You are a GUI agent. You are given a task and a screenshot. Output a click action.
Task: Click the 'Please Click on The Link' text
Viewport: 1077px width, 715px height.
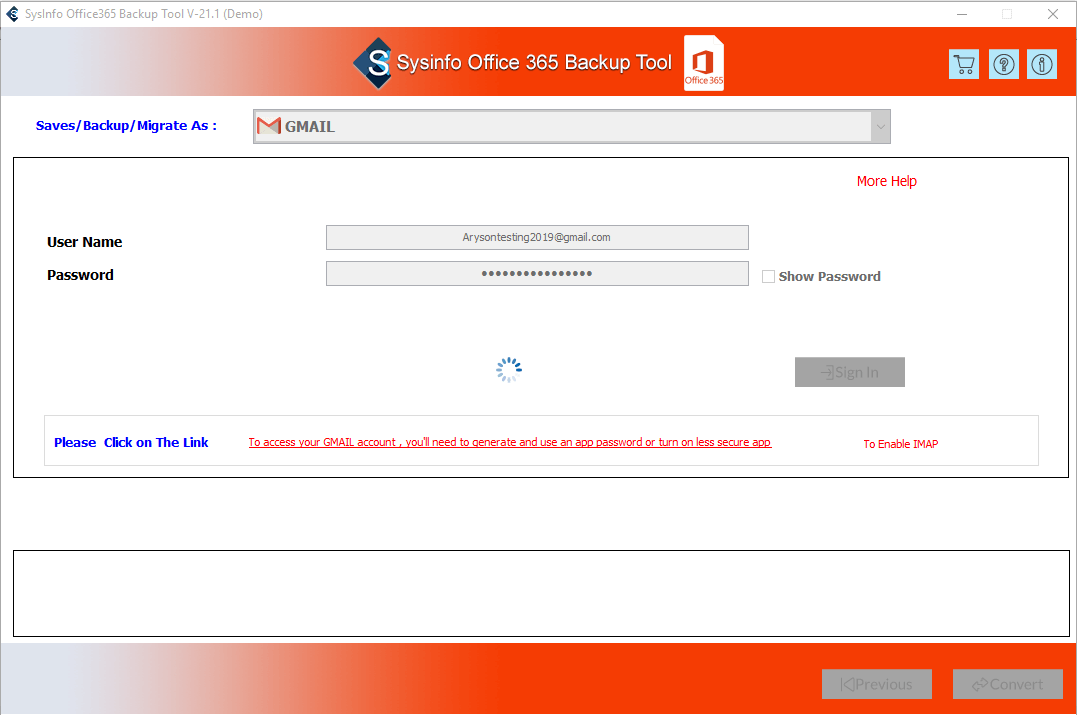click(131, 442)
